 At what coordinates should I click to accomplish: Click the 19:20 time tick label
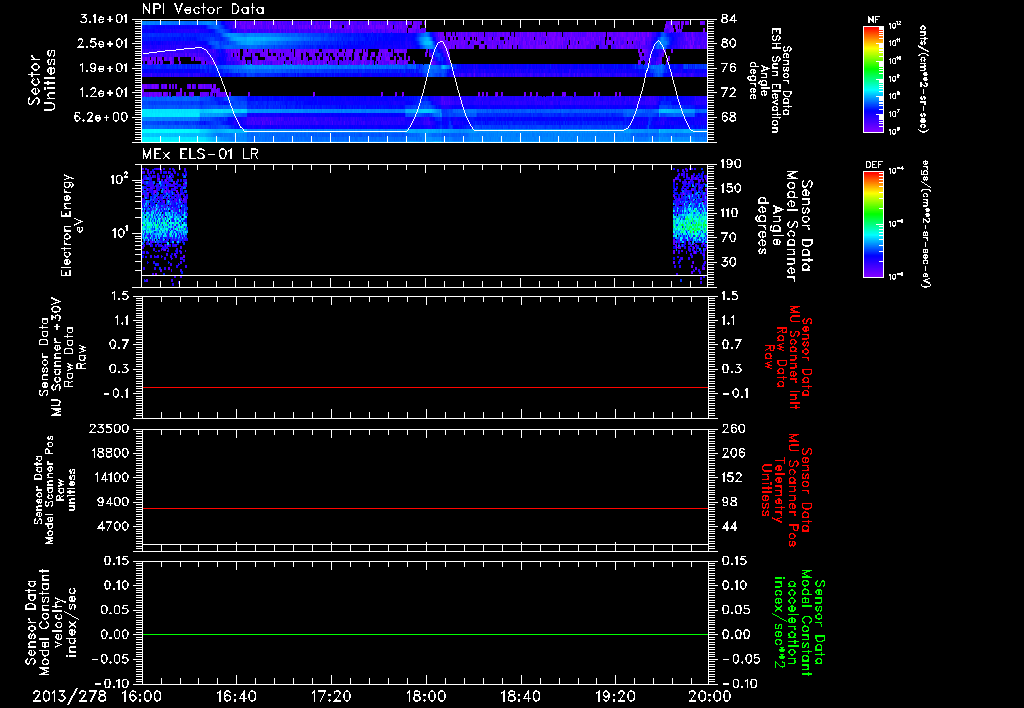click(x=615, y=696)
